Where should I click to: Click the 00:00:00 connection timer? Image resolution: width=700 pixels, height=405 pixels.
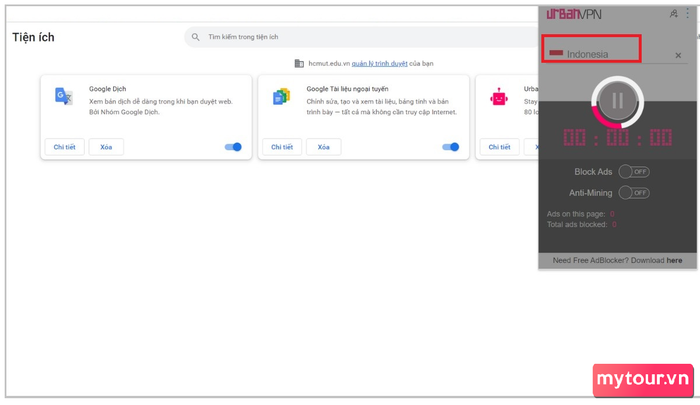617,138
